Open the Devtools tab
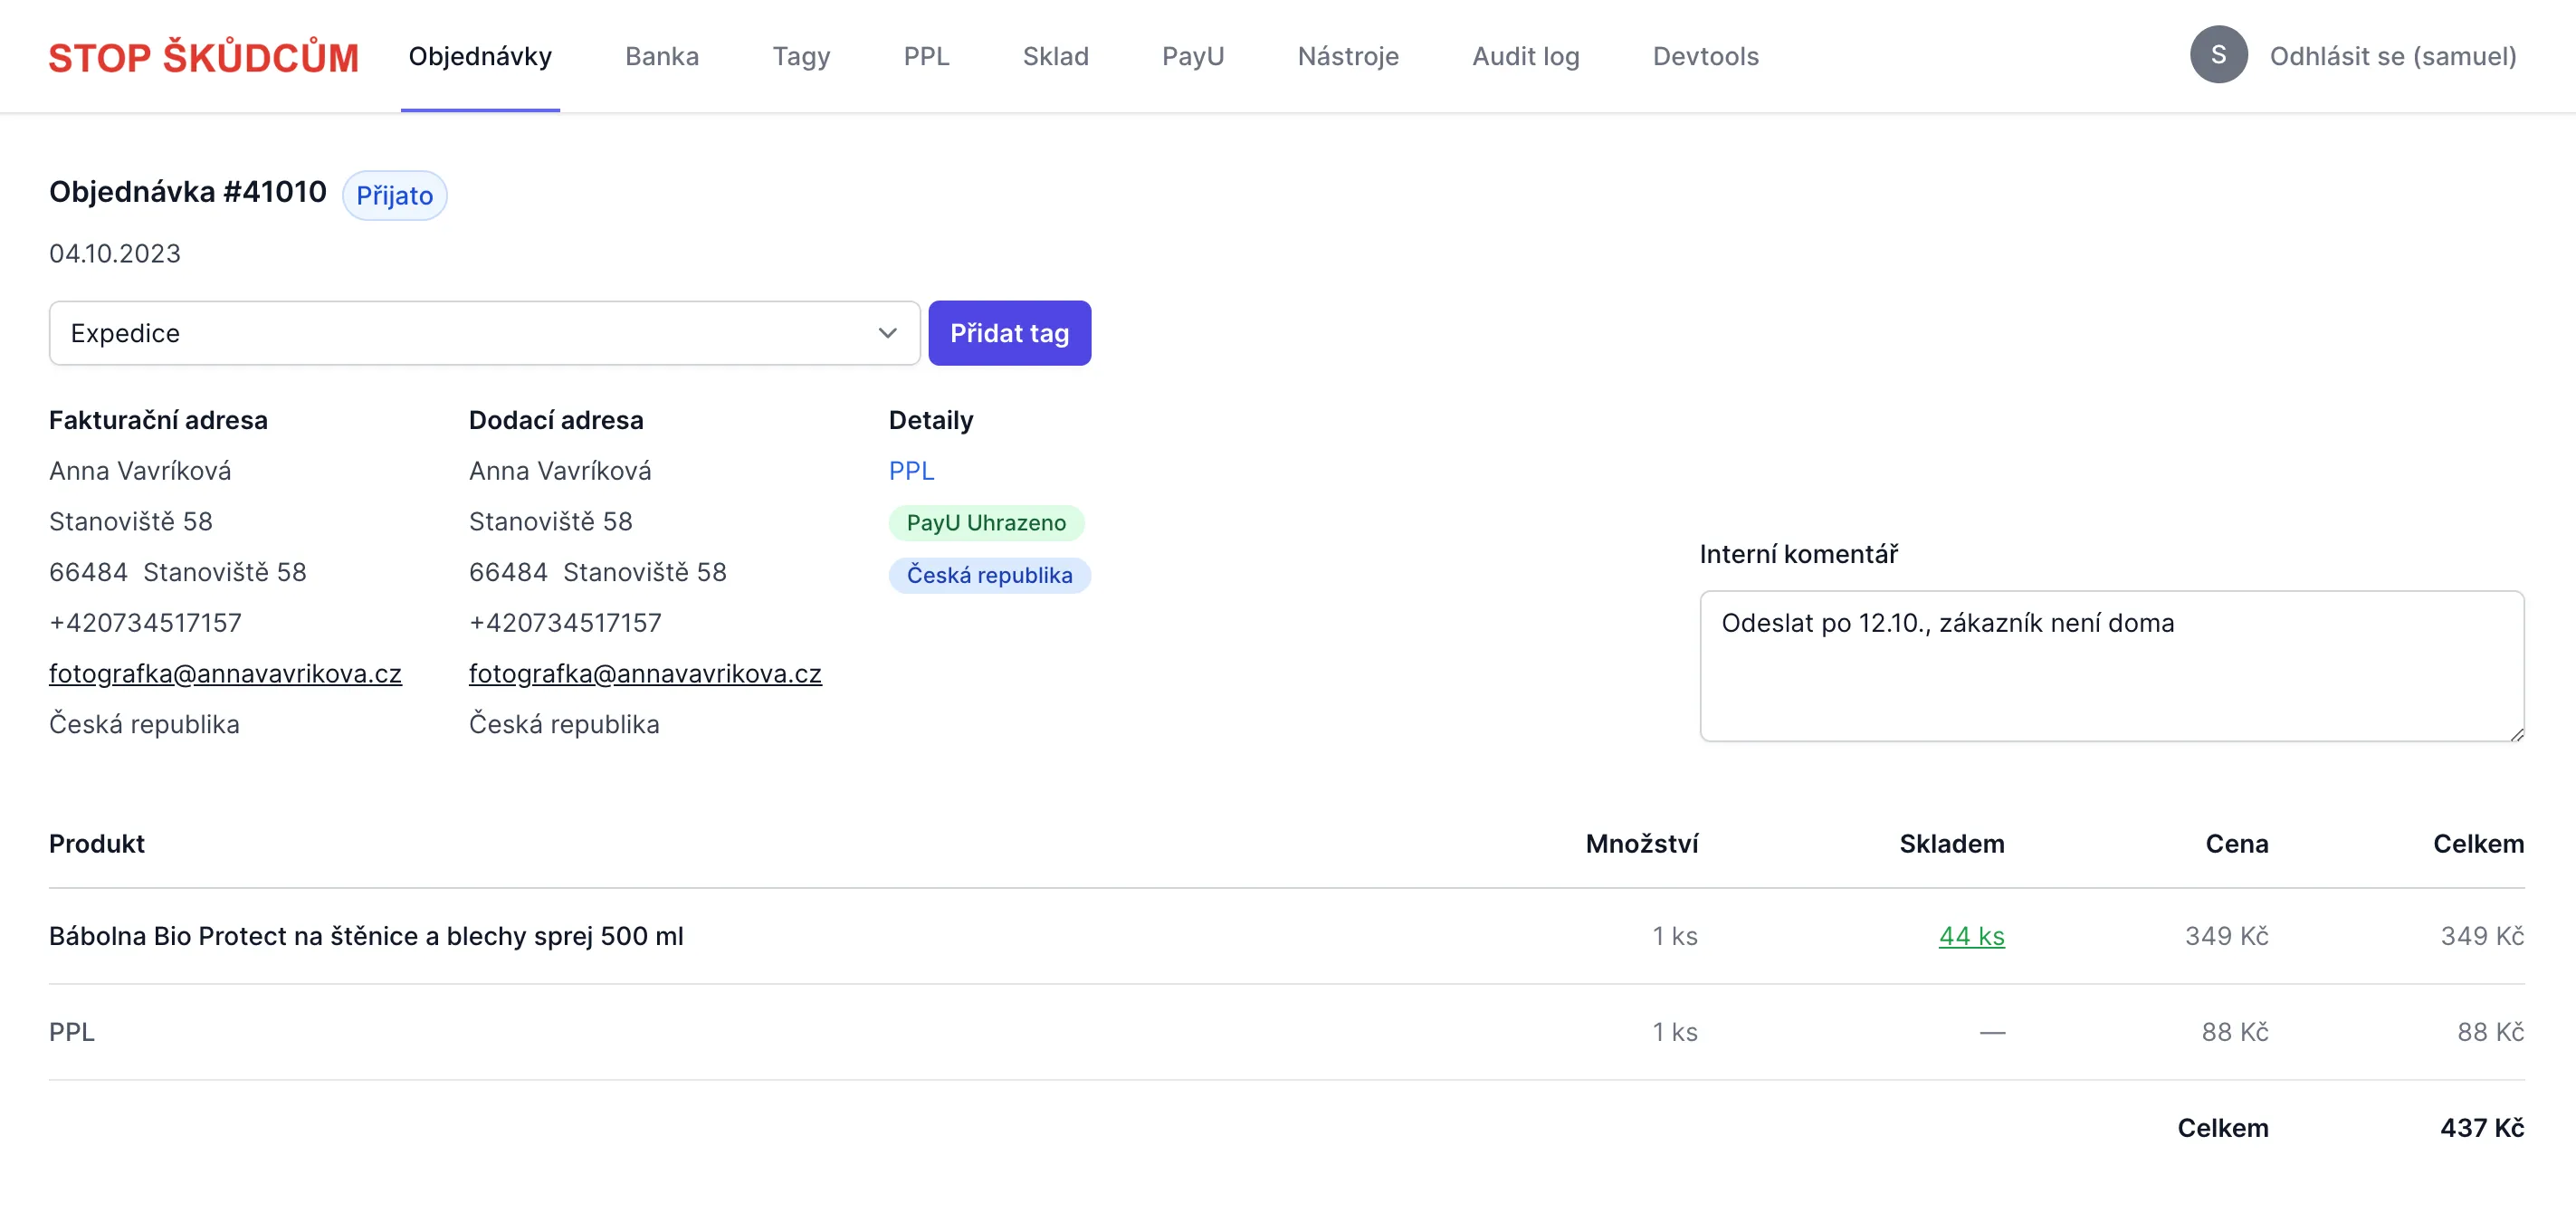Image resolution: width=2576 pixels, height=1222 pixels. [x=1705, y=57]
